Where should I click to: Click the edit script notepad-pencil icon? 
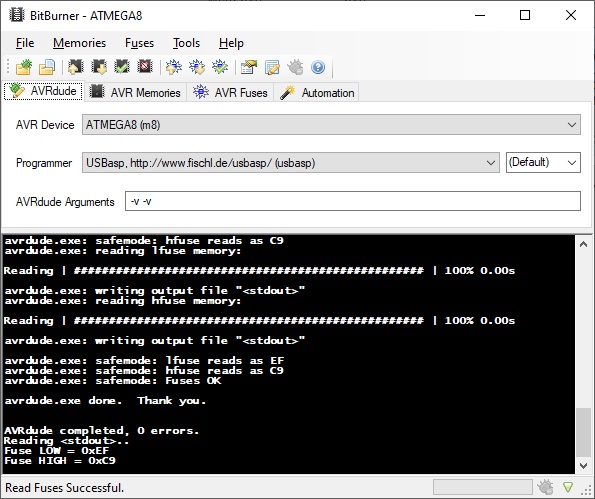(272, 68)
